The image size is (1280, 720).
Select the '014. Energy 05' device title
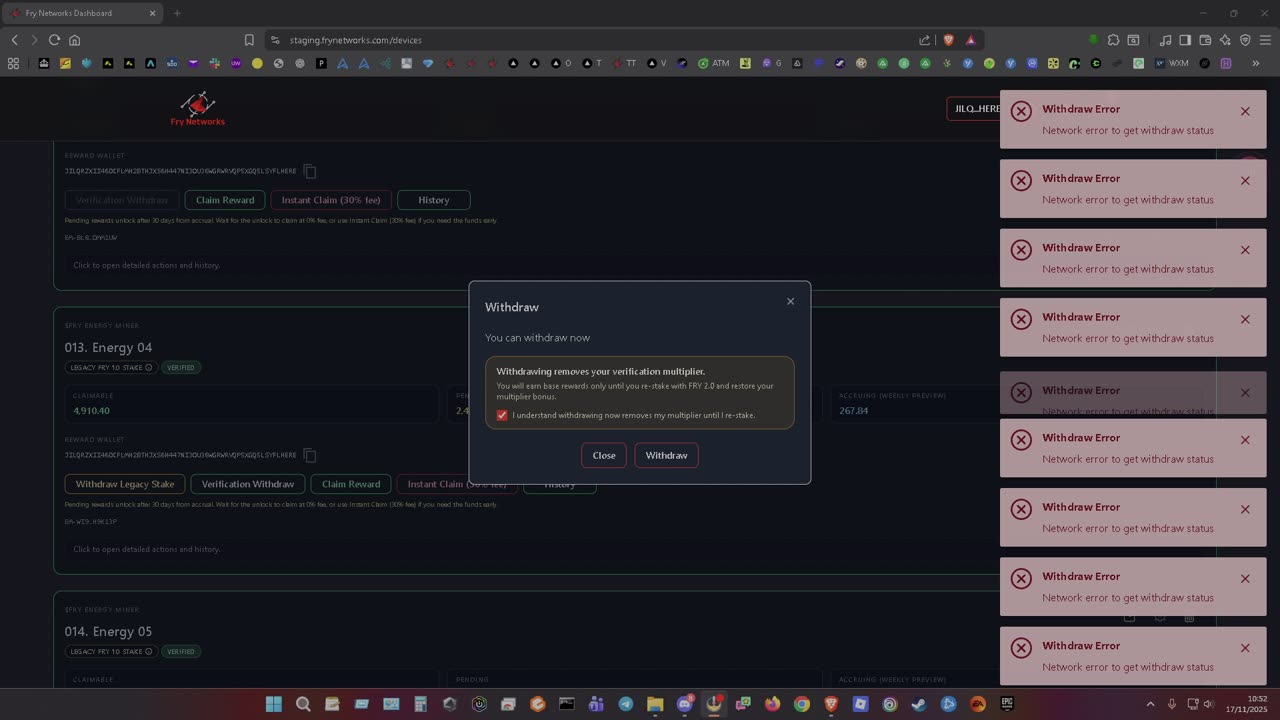pos(108,631)
